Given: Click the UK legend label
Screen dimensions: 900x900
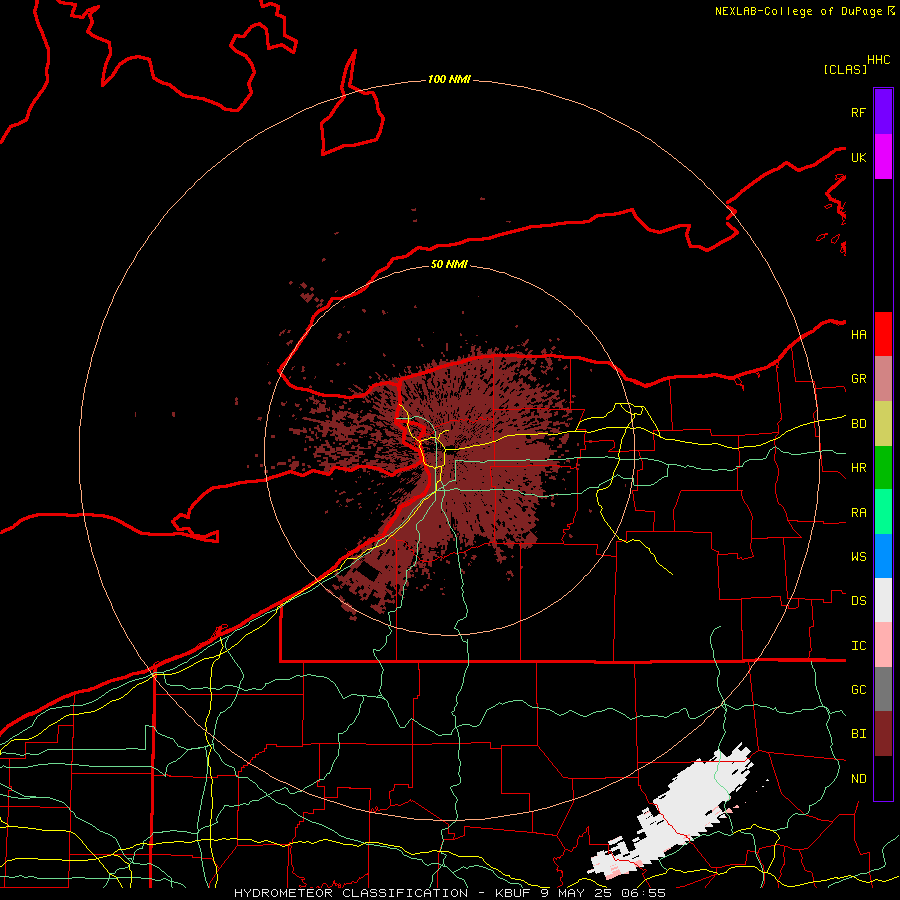Looking at the screenshot, I should 859,157.
